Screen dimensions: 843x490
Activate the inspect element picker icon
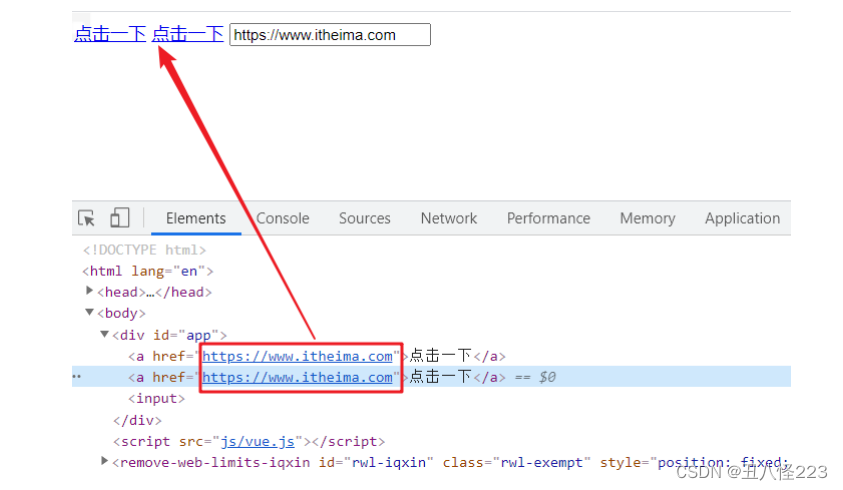pos(86,218)
